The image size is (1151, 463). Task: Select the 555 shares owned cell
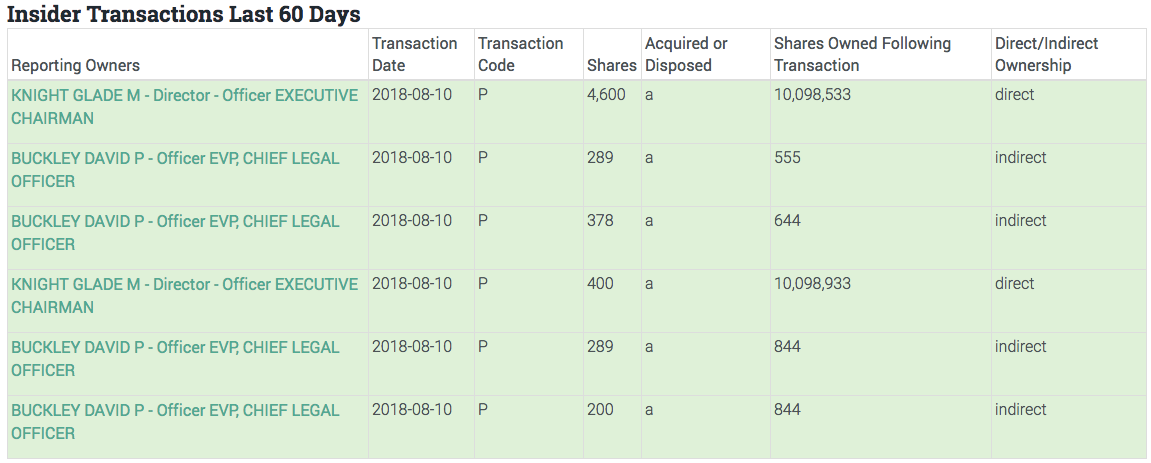(787, 158)
